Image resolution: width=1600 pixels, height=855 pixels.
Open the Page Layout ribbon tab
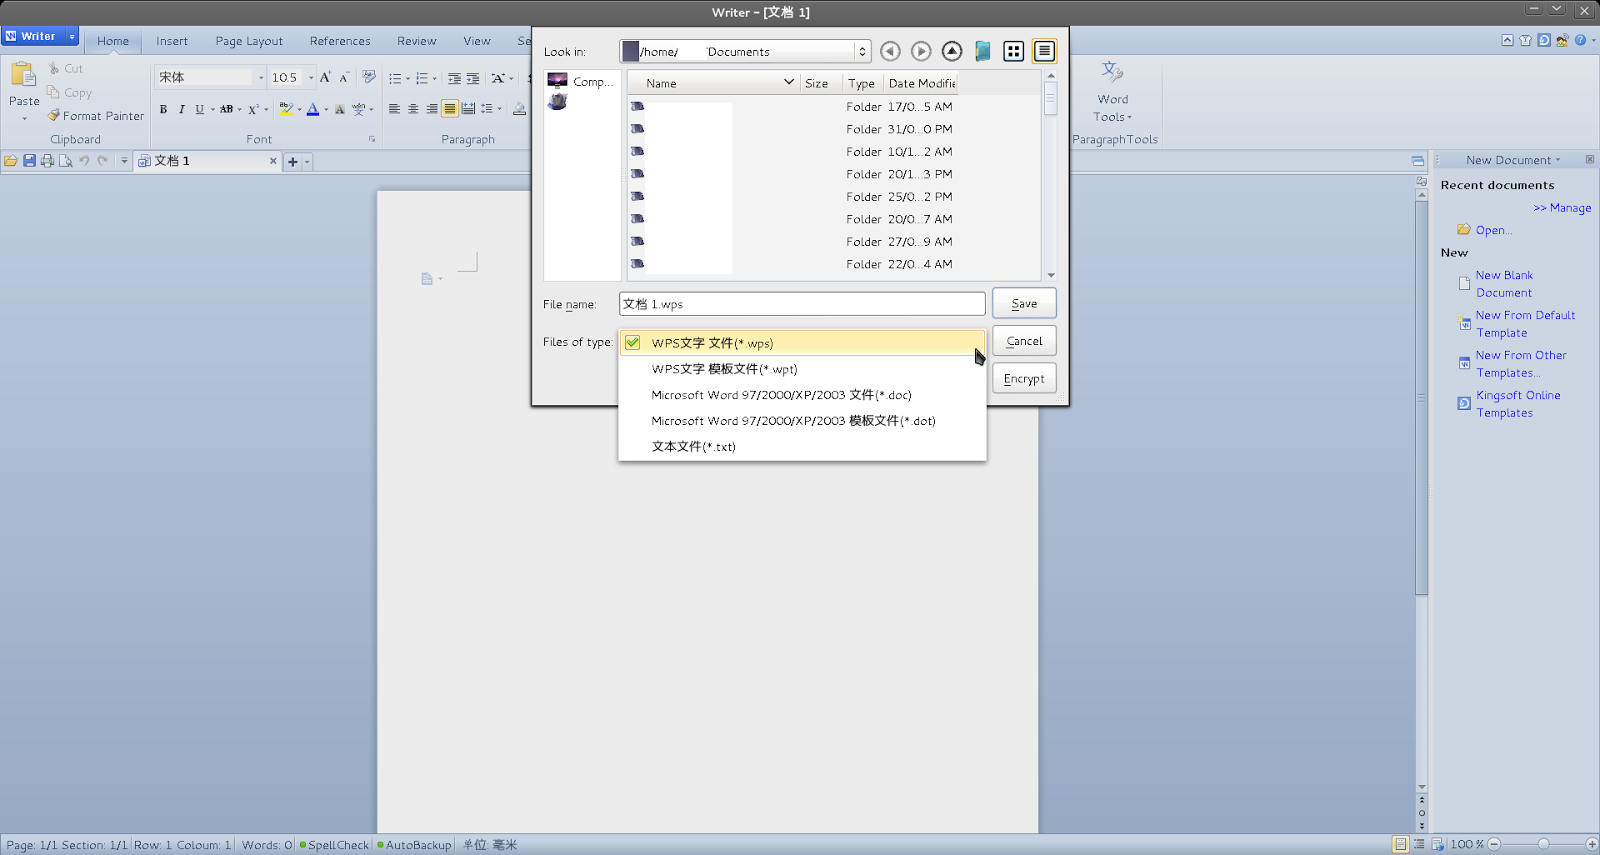click(x=249, y=41)
